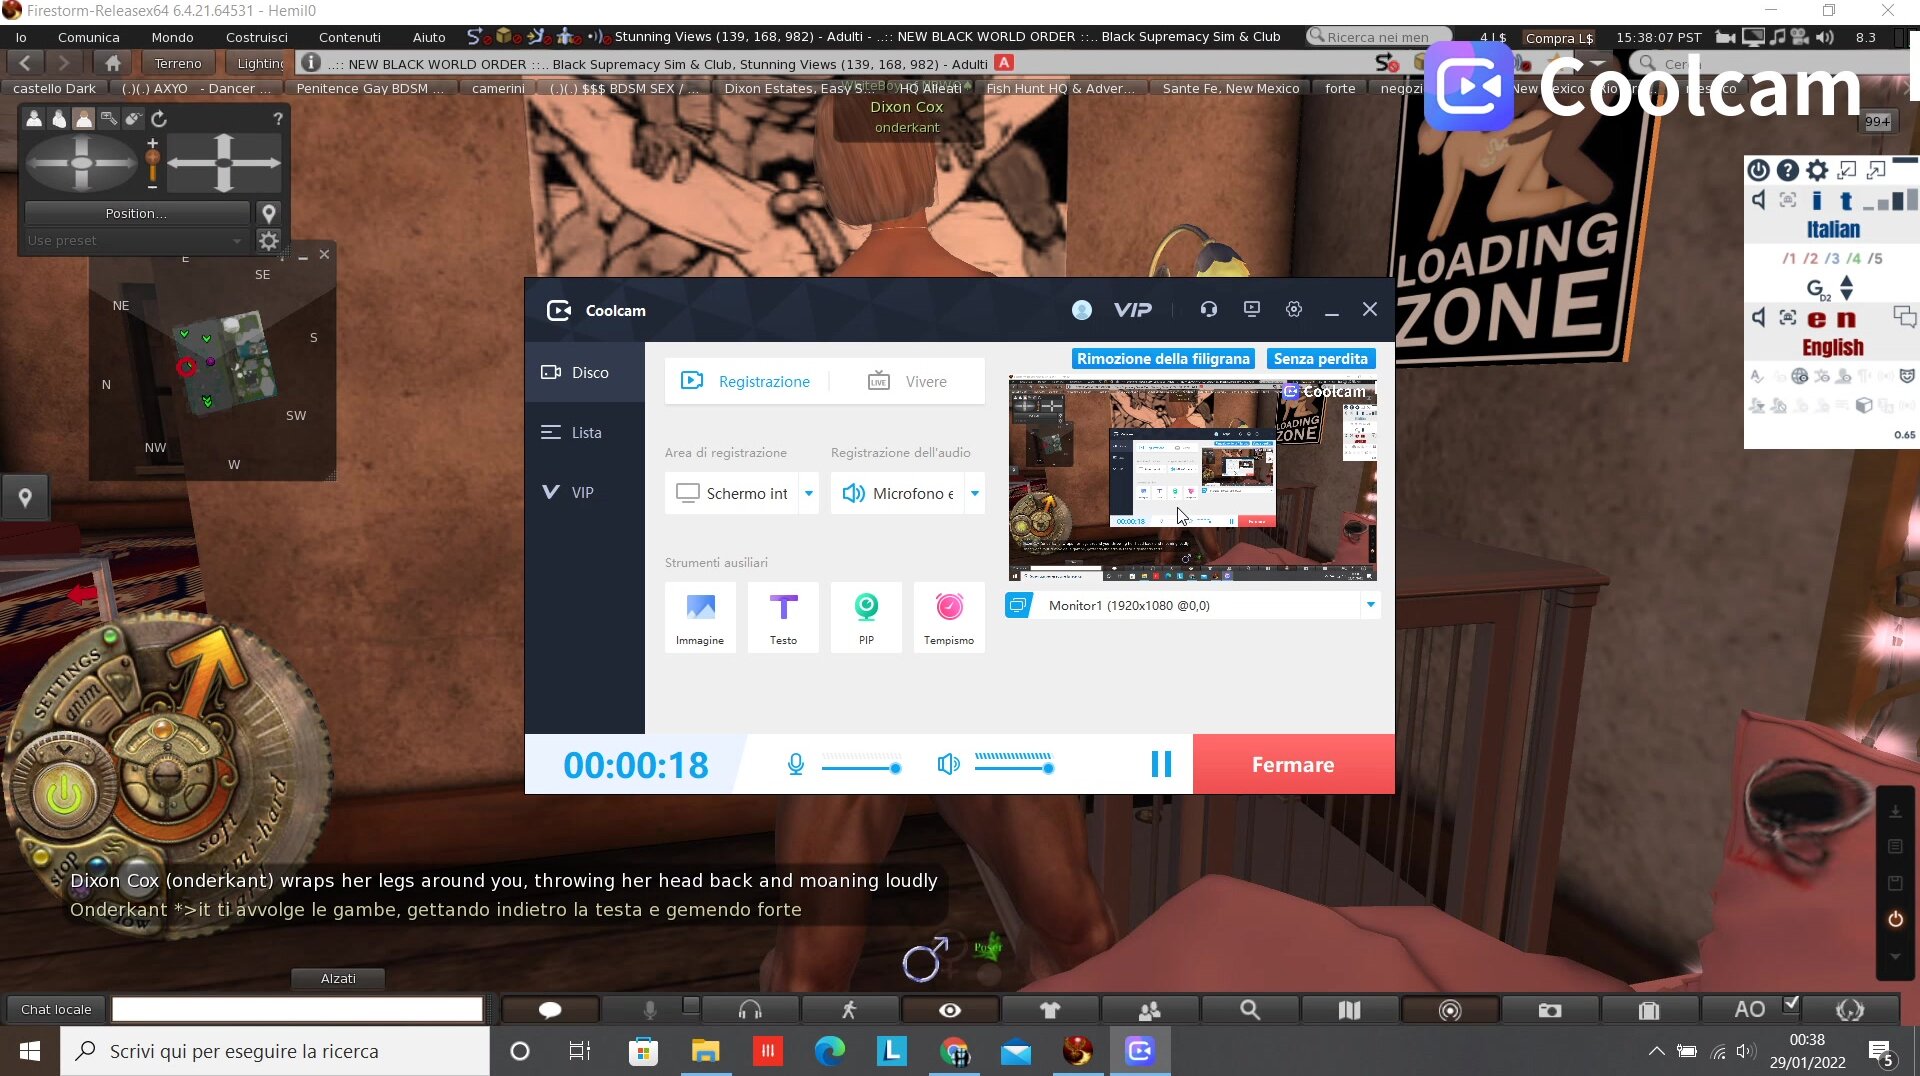Expand the Schermo int recording area dropdown
This screenshot has width=1920, height=1076.
(x=809, y=493)
